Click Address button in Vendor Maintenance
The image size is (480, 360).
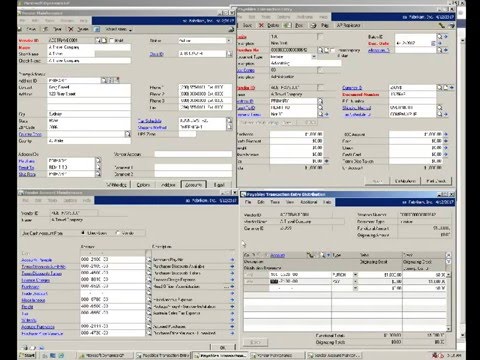168,184
